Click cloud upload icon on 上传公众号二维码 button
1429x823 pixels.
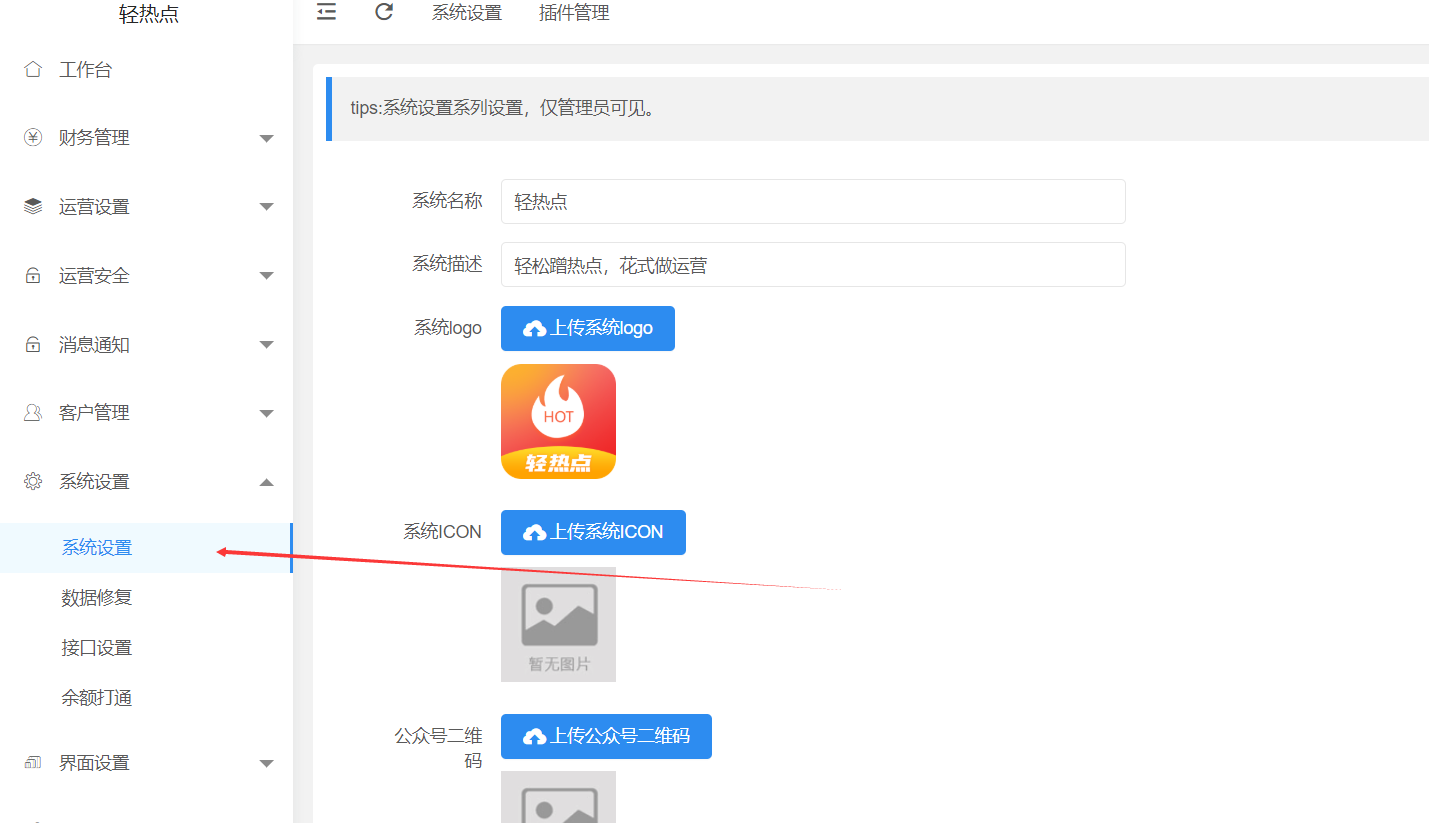(x=535, y=737)
